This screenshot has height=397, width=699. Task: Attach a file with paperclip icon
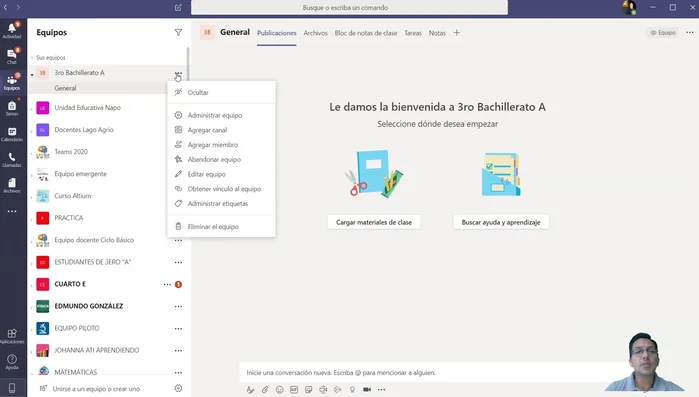pyautogui.click(x=265, y=390)
